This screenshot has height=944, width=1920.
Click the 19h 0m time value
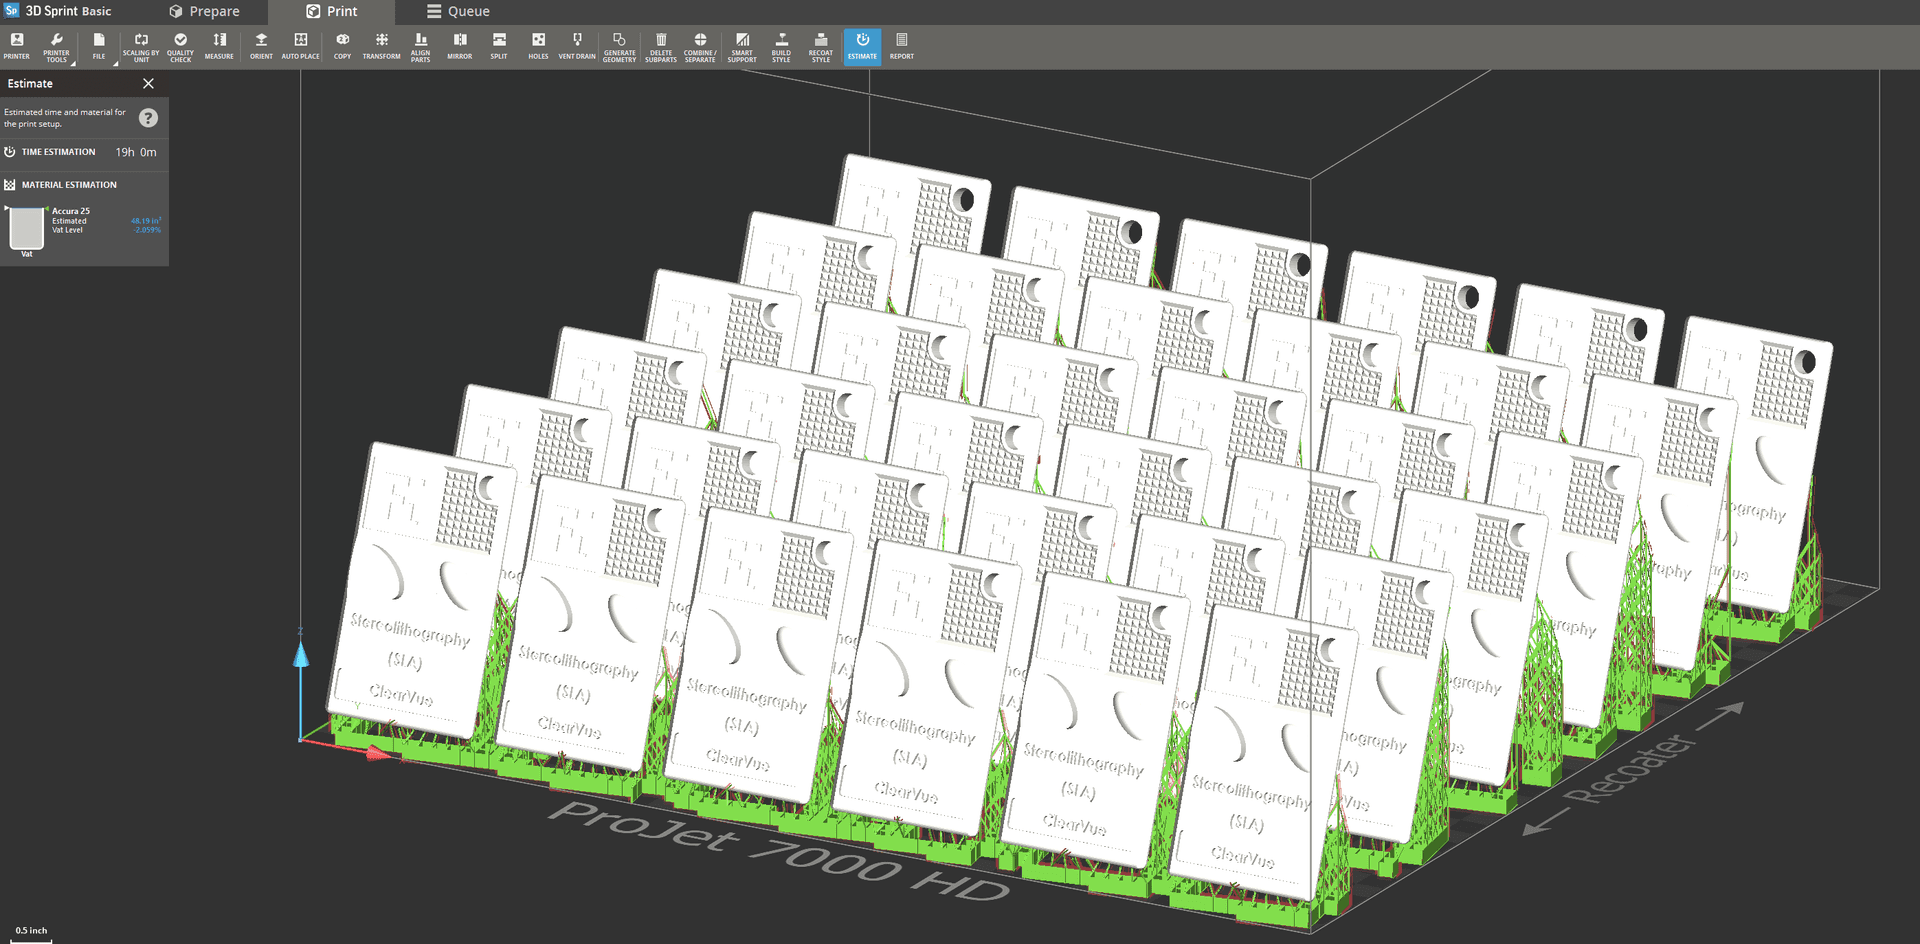136,152
